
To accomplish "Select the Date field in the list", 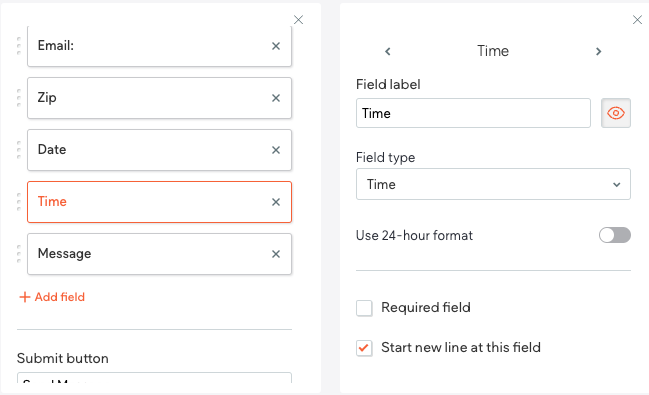I will coord(159,150).
